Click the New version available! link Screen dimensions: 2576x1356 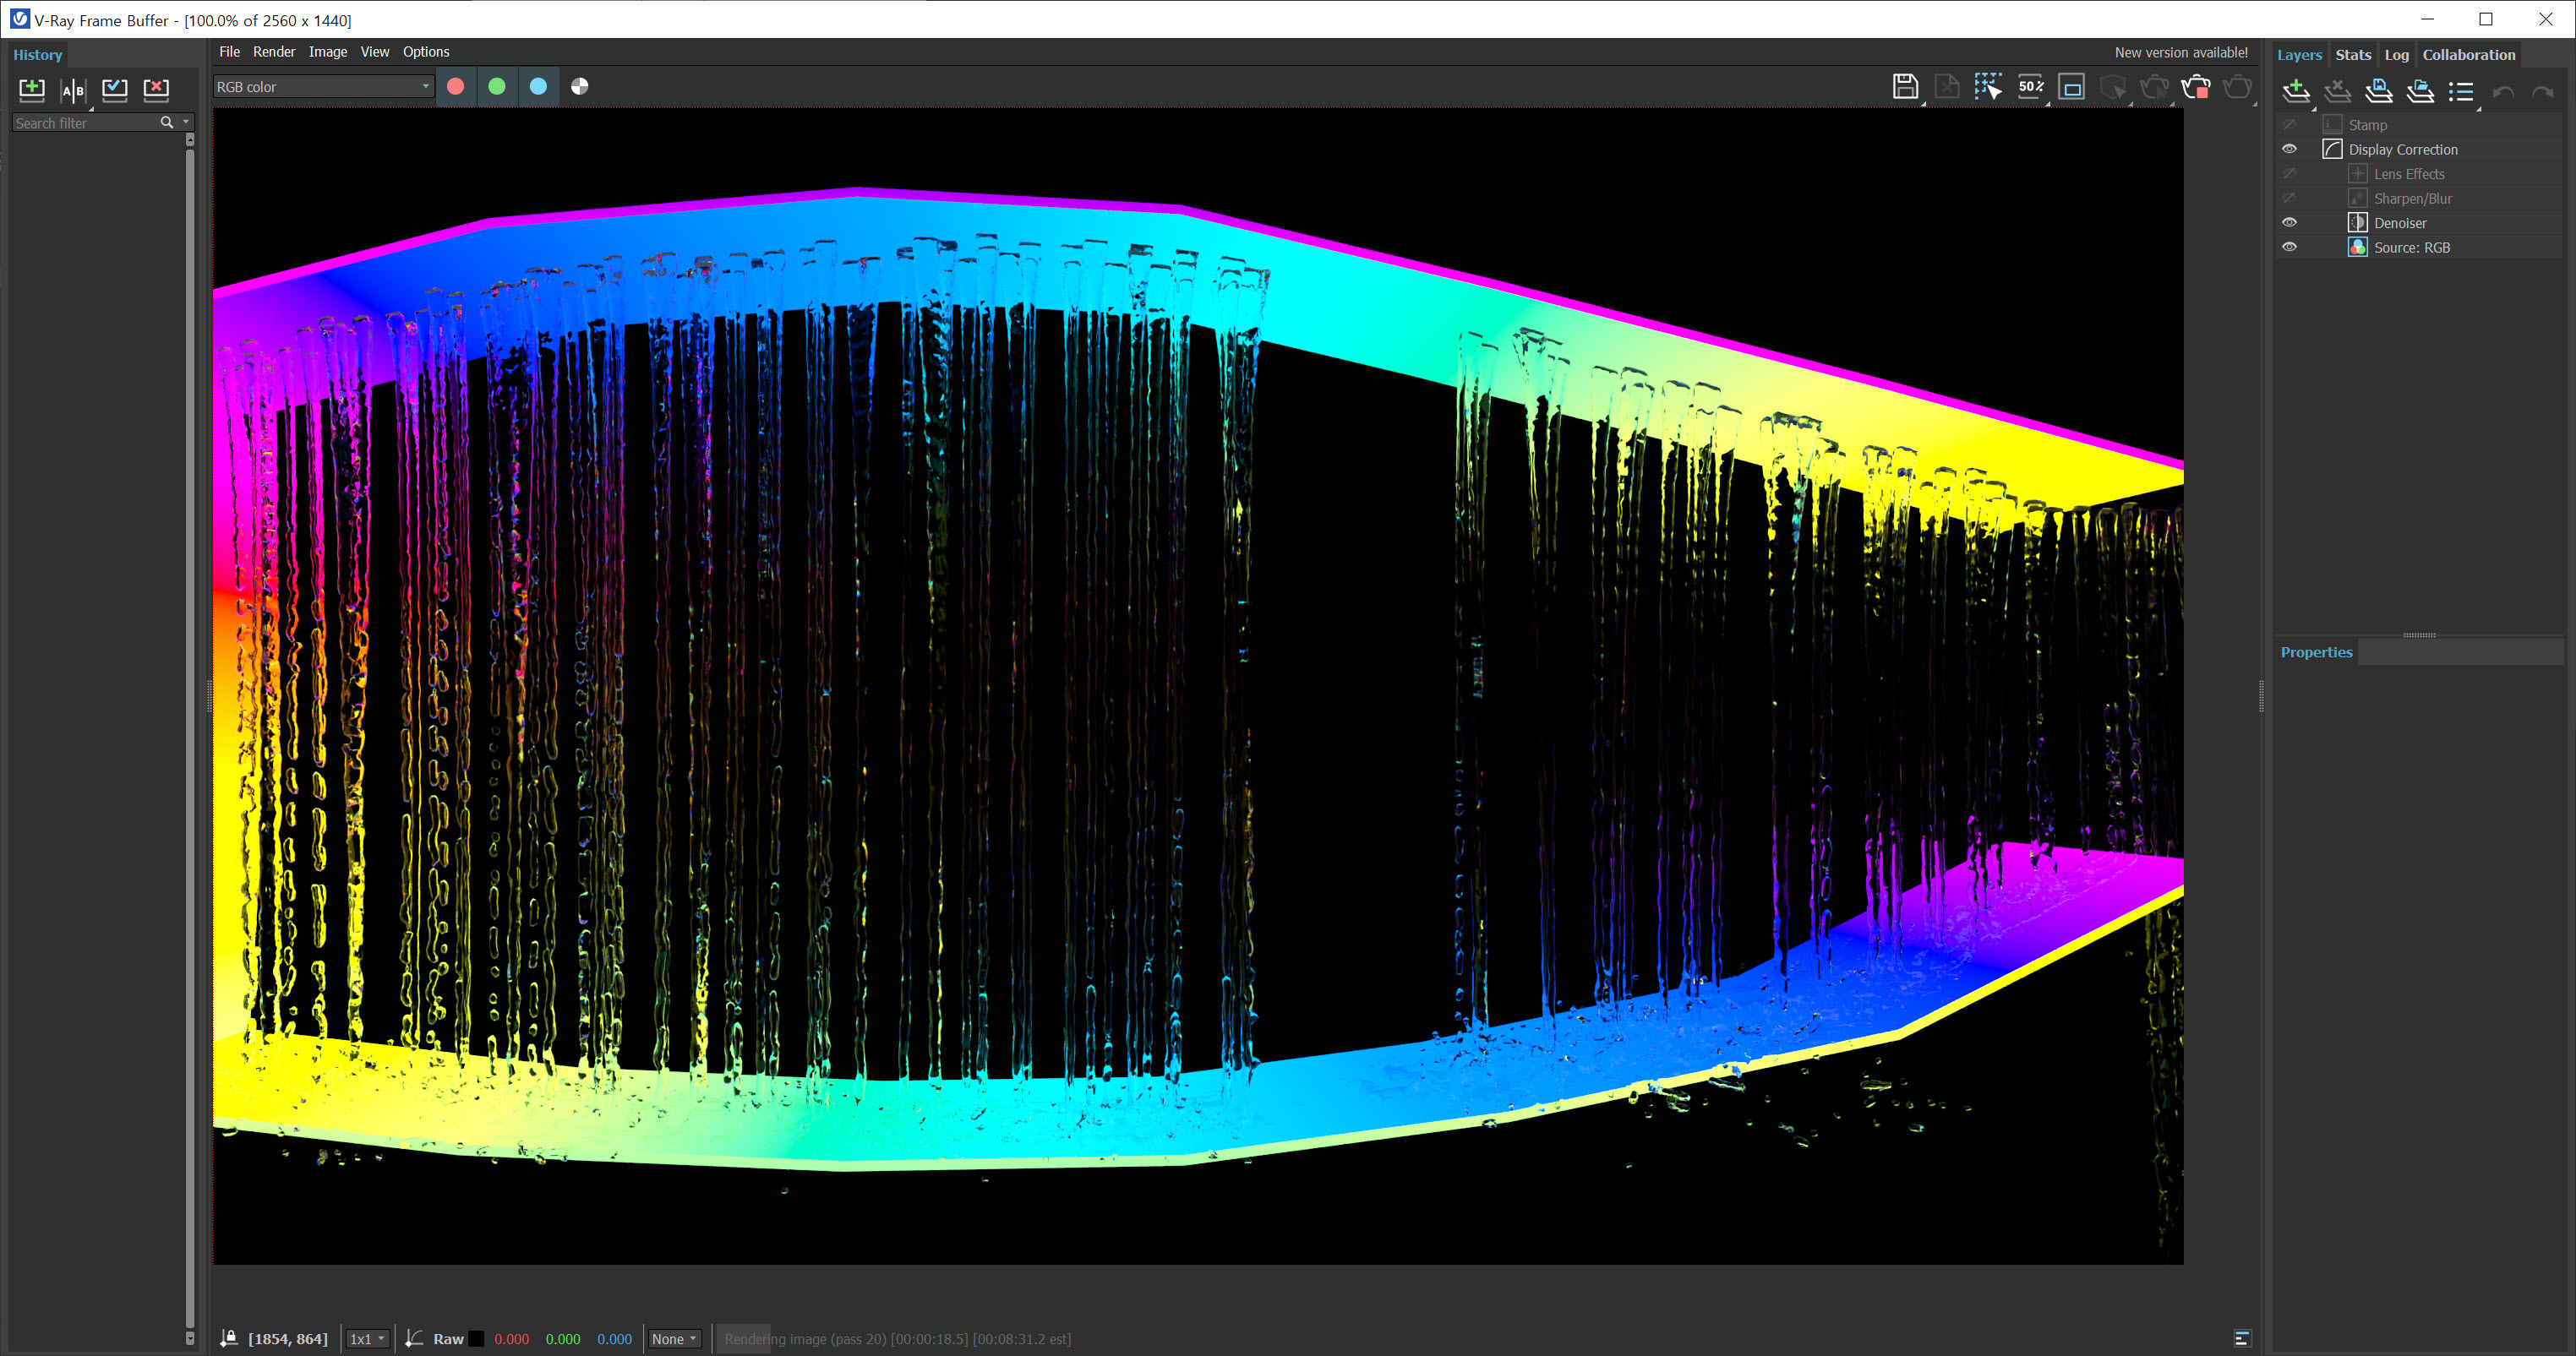(x=2180, y=52)
